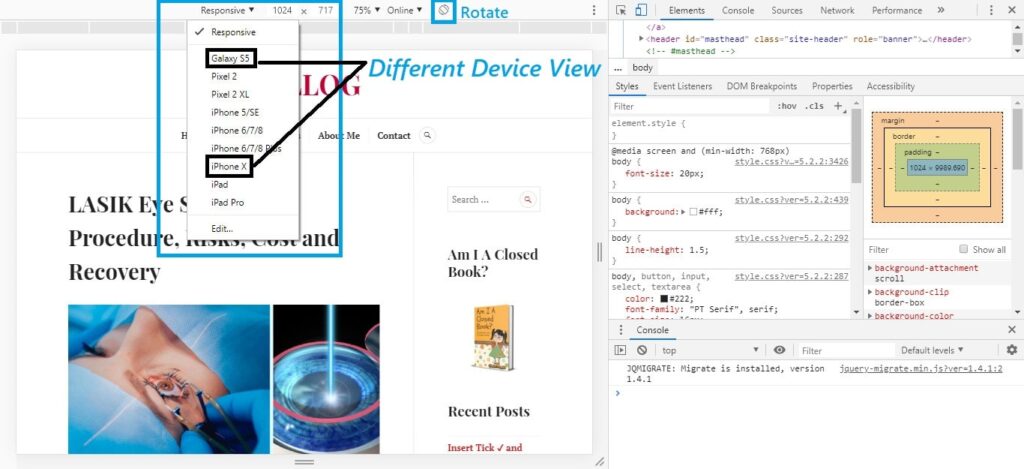Open DevTools customize three-dot menu
This screenshot has height=469, width=1024.
(991, 10)
